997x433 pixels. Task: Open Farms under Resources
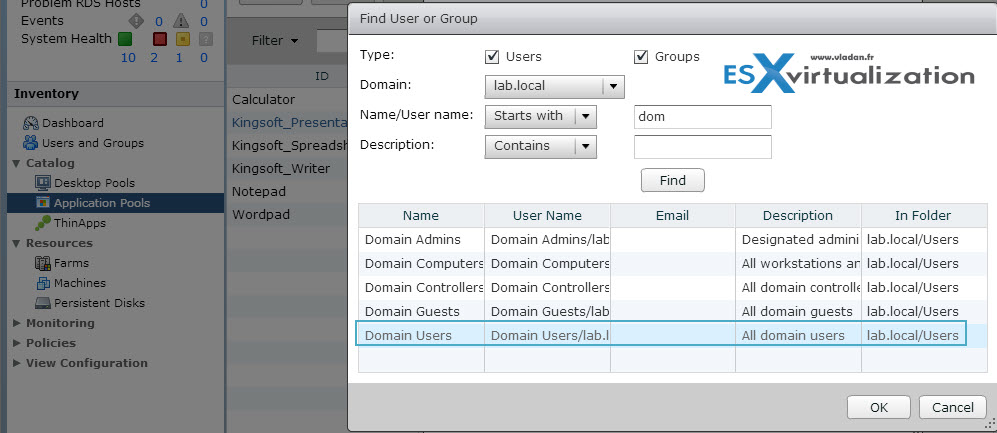pyautogui.click(x=71, y=263)
